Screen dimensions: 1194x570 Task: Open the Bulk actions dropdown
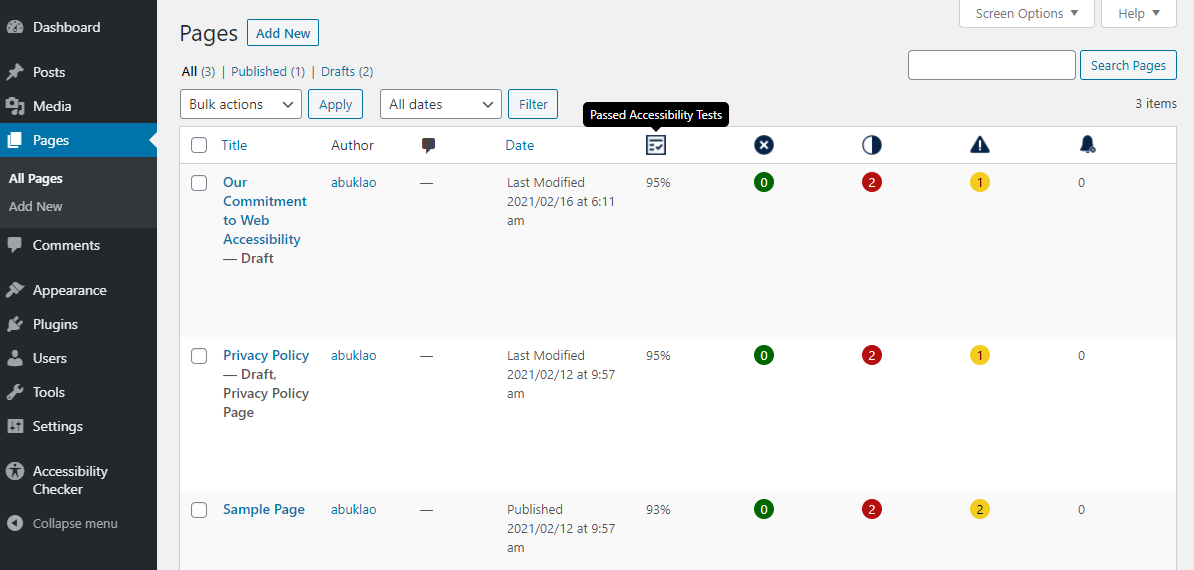coord(241,104)
